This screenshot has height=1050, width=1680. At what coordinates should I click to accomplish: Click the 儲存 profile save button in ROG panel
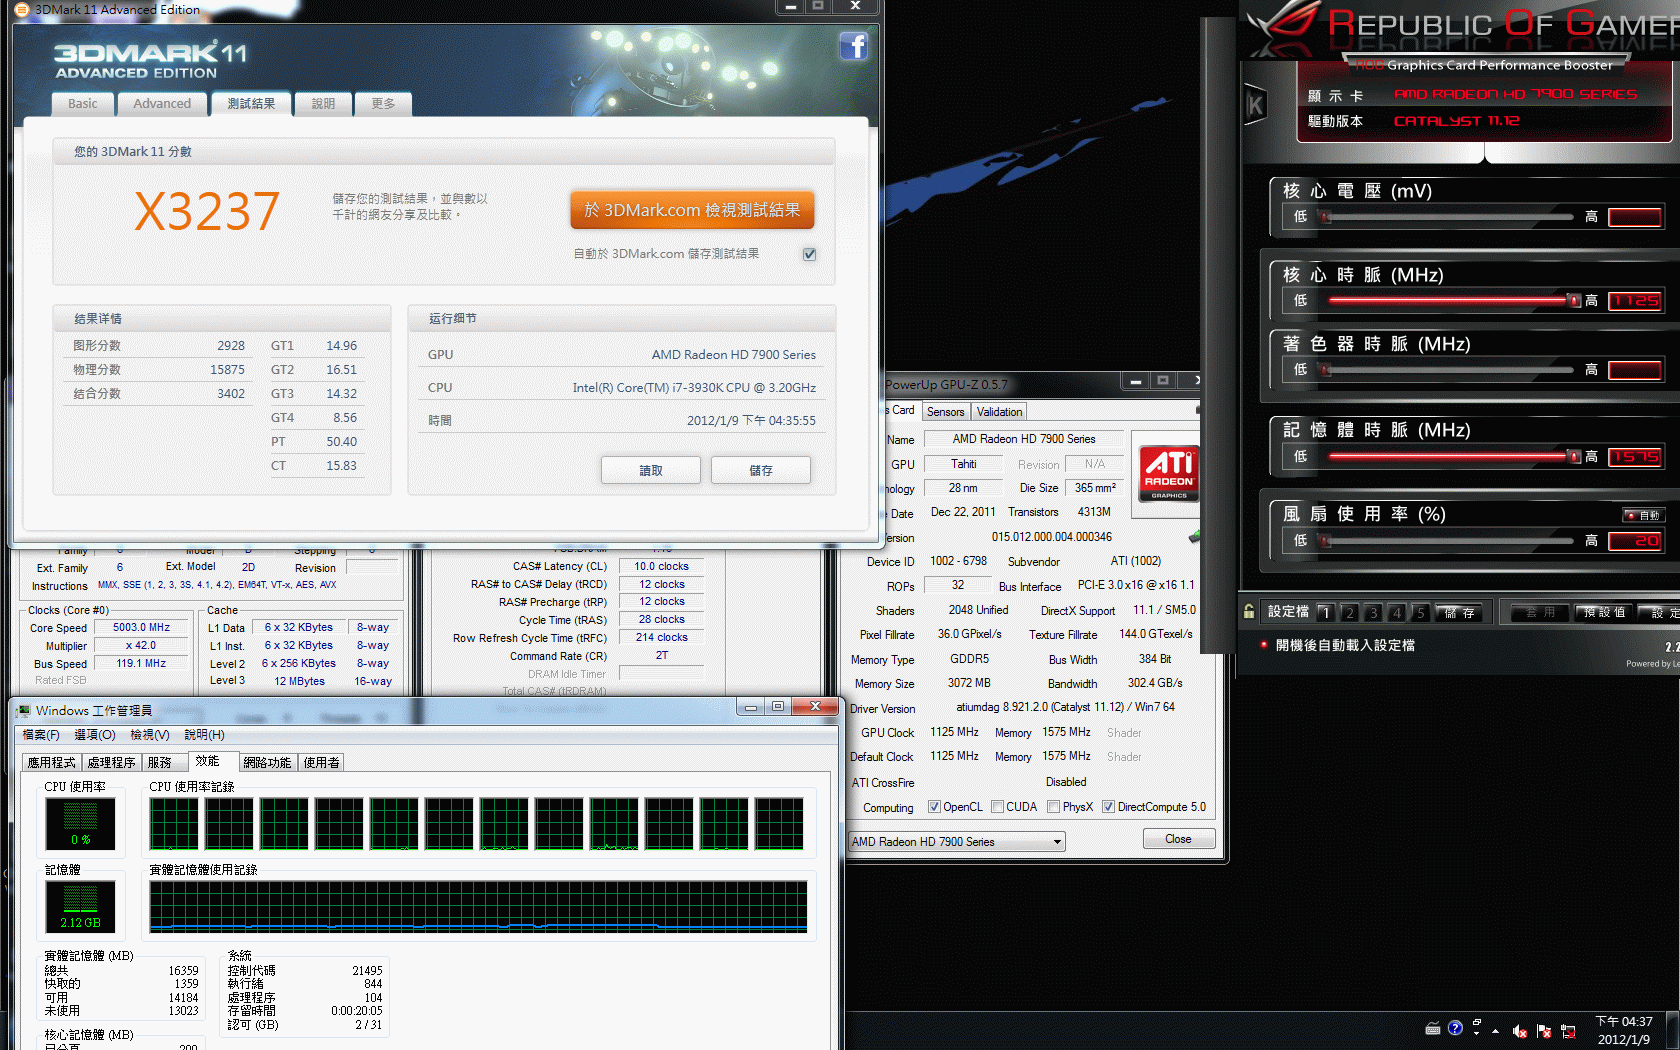[x=1459, y=612]
